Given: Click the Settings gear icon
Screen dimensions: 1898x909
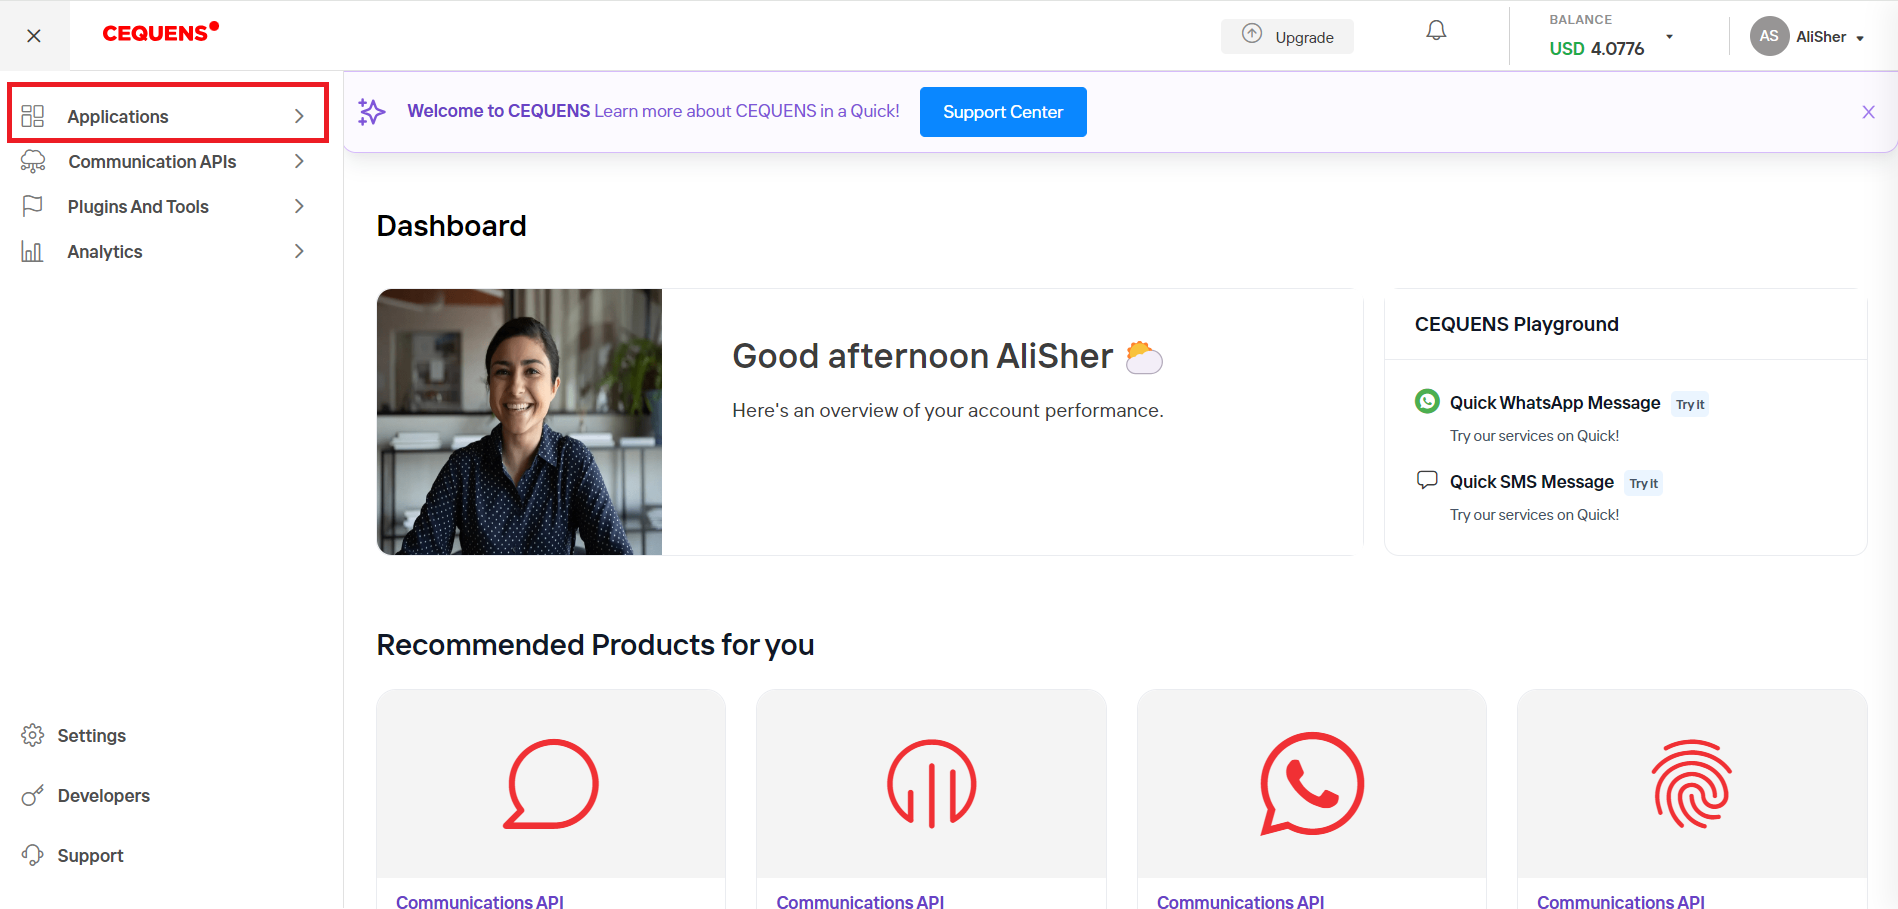Looking at the screenshot, I should pos(32,735).
